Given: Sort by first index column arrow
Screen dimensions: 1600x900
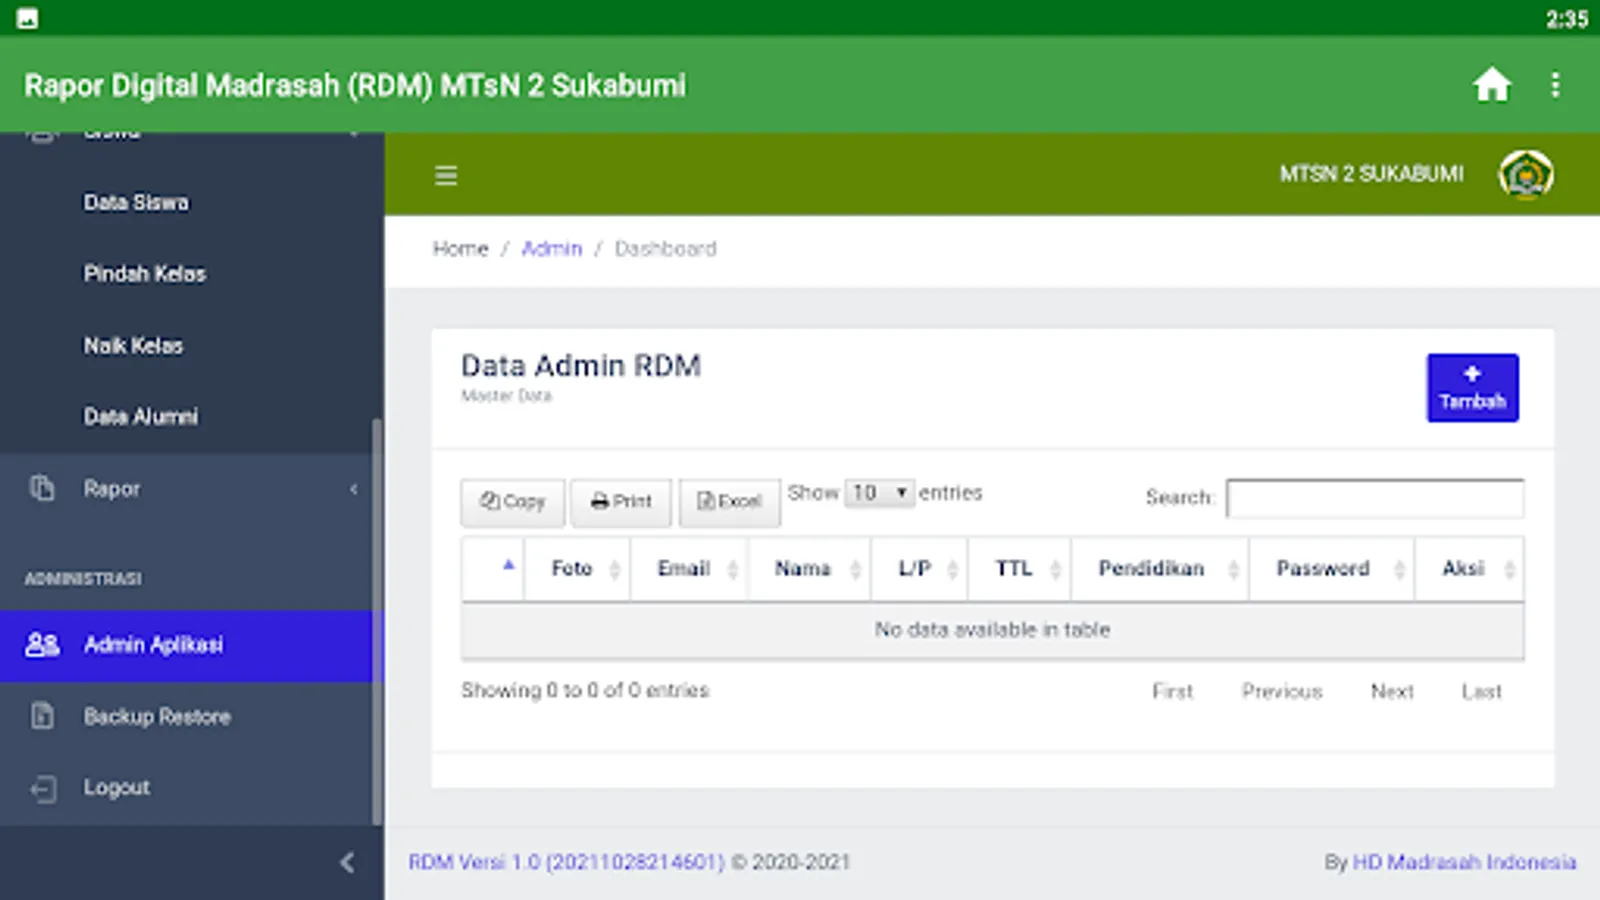Looking at the screenshot, I should click(508, 566).
